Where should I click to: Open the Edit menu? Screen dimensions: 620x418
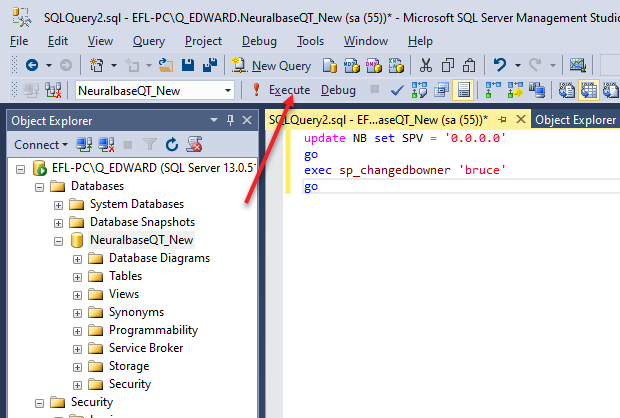(x=58, y=41)
